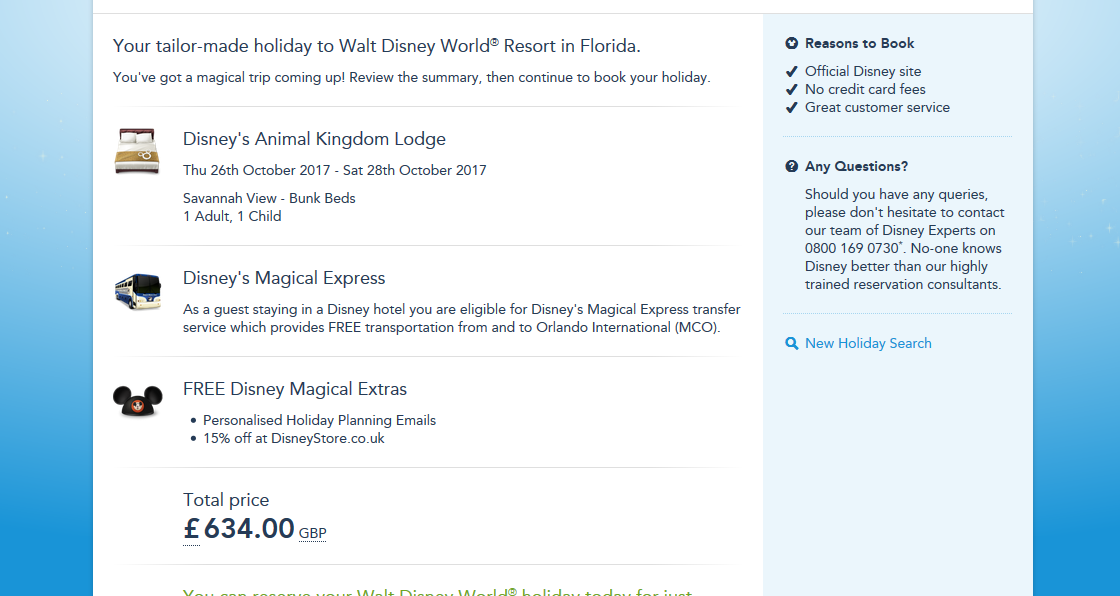Viewport: 1120px width, 596px height.
Task: Click the £634.00 total price amount
Action: [250, 528]
